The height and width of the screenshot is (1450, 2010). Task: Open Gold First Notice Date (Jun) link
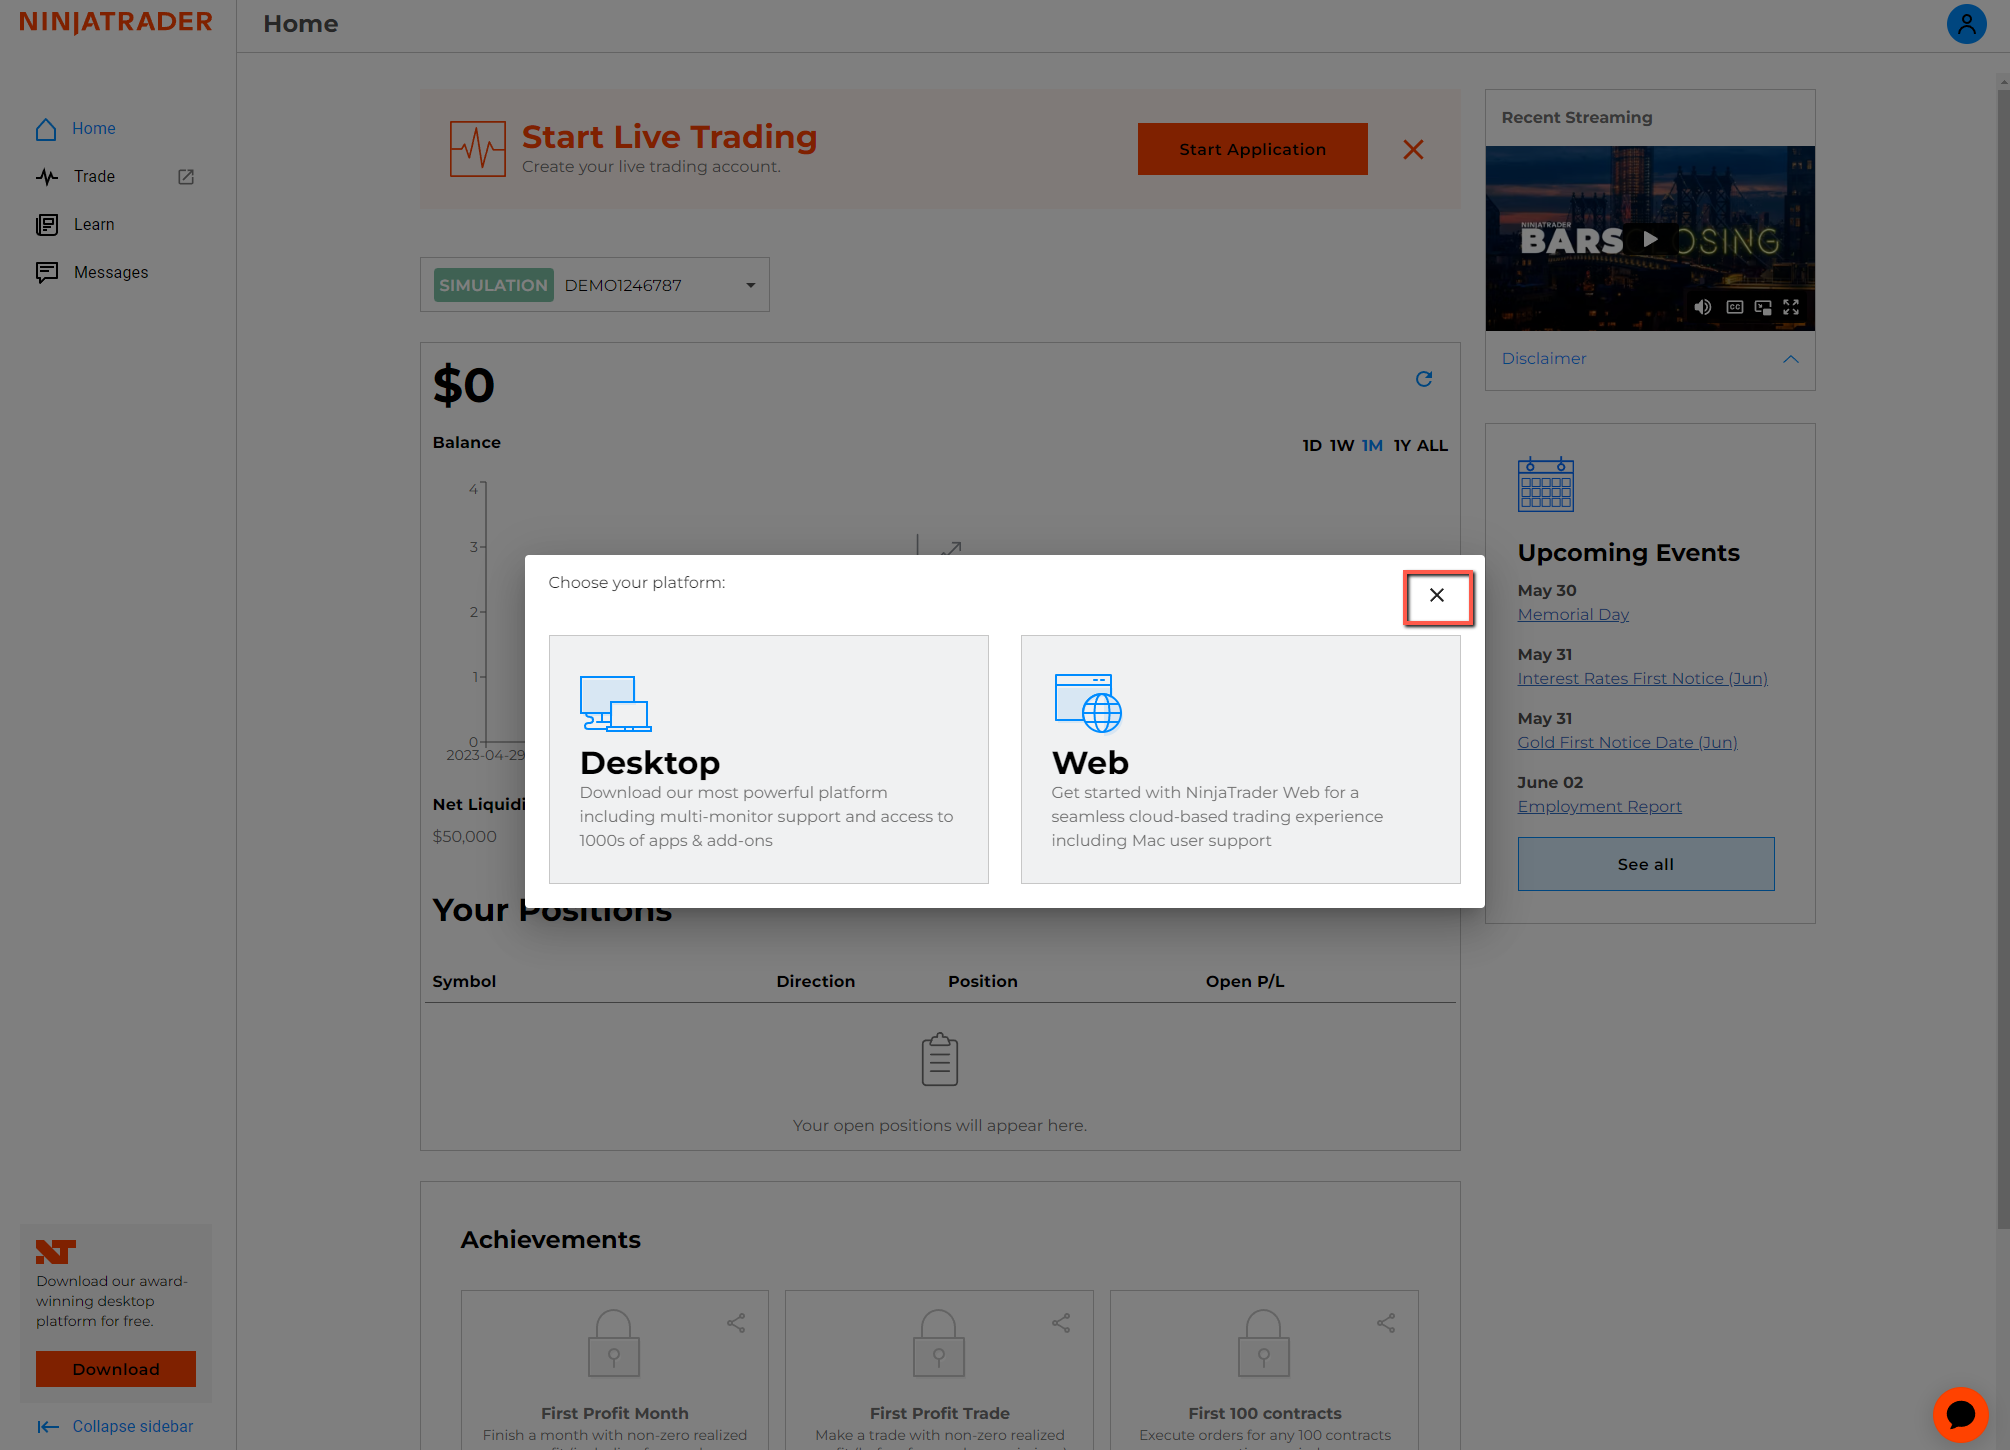tap(1627, 743)
